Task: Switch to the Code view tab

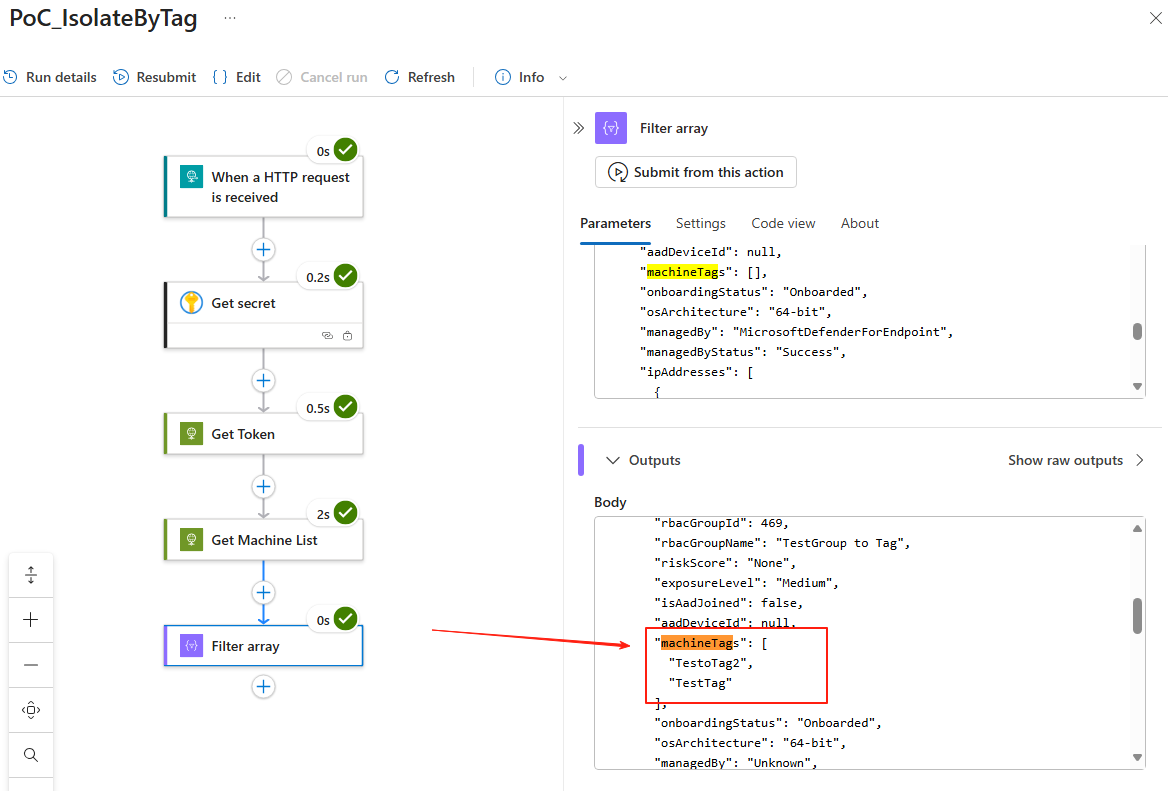Action: pos(783,223)
